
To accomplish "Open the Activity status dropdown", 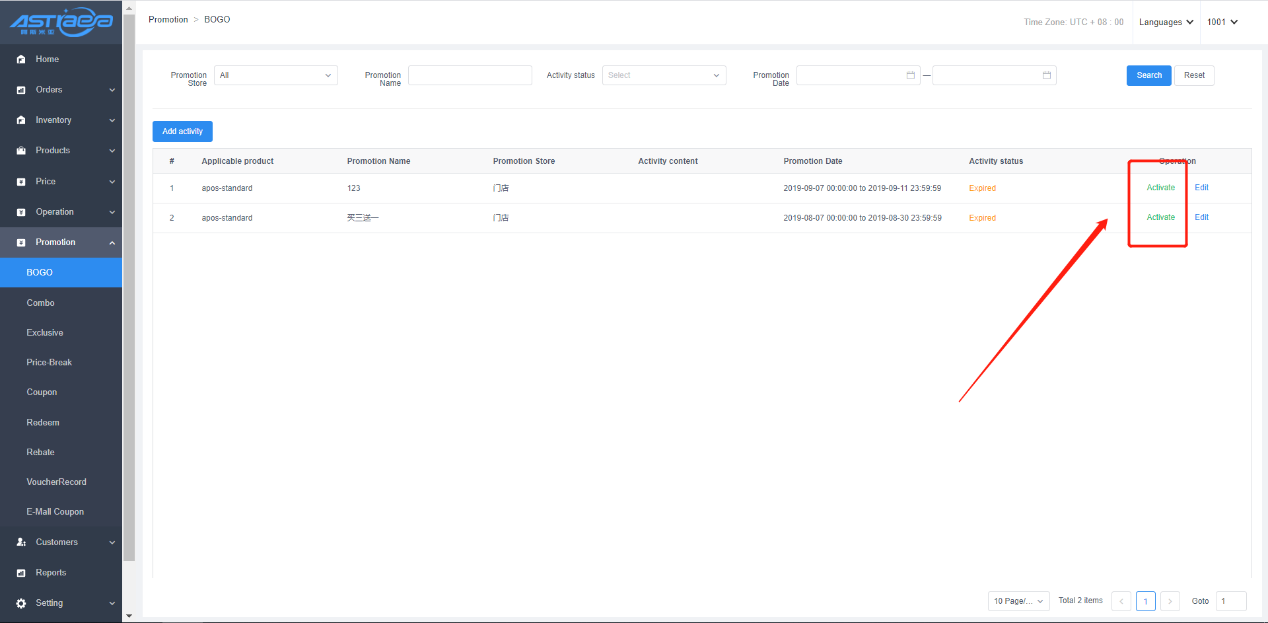I will tap(664, 75).
